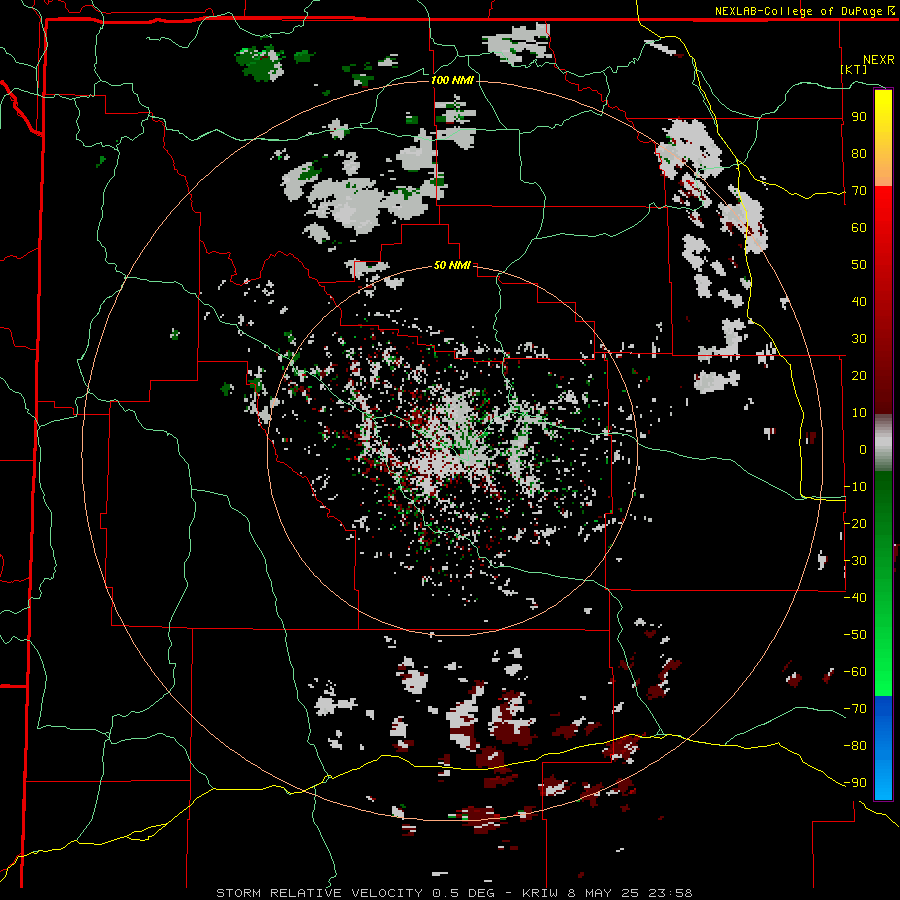Image resolution: width=900 pixels, height=900 pixels.
Task: Click the 0 value on velocity scale
Action: click(863, 450)
